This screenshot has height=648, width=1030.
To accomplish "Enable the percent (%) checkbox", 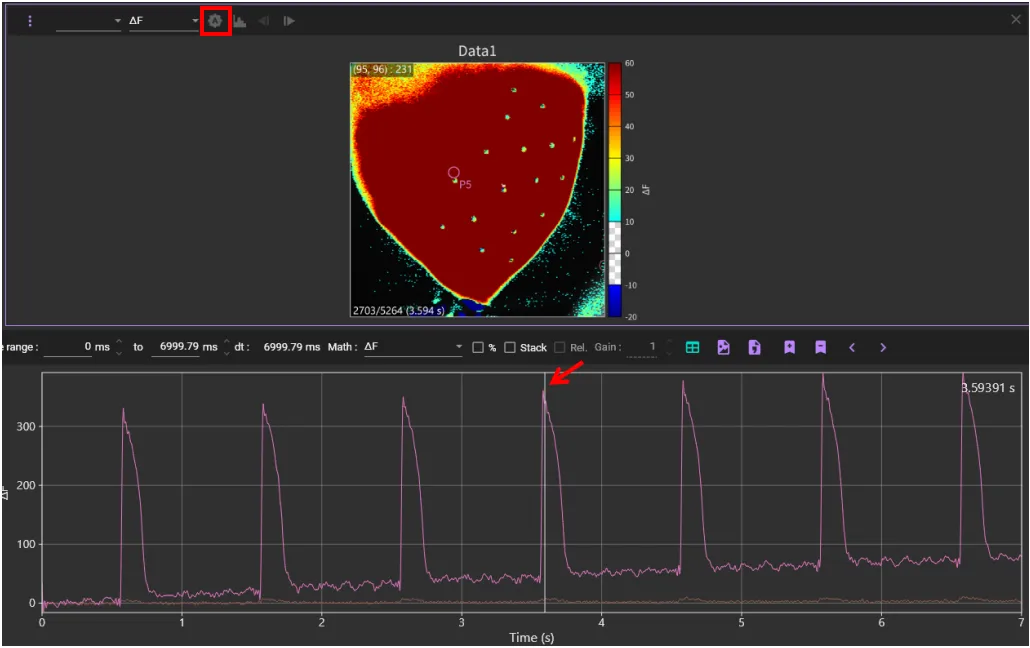I will coord(478,348).
